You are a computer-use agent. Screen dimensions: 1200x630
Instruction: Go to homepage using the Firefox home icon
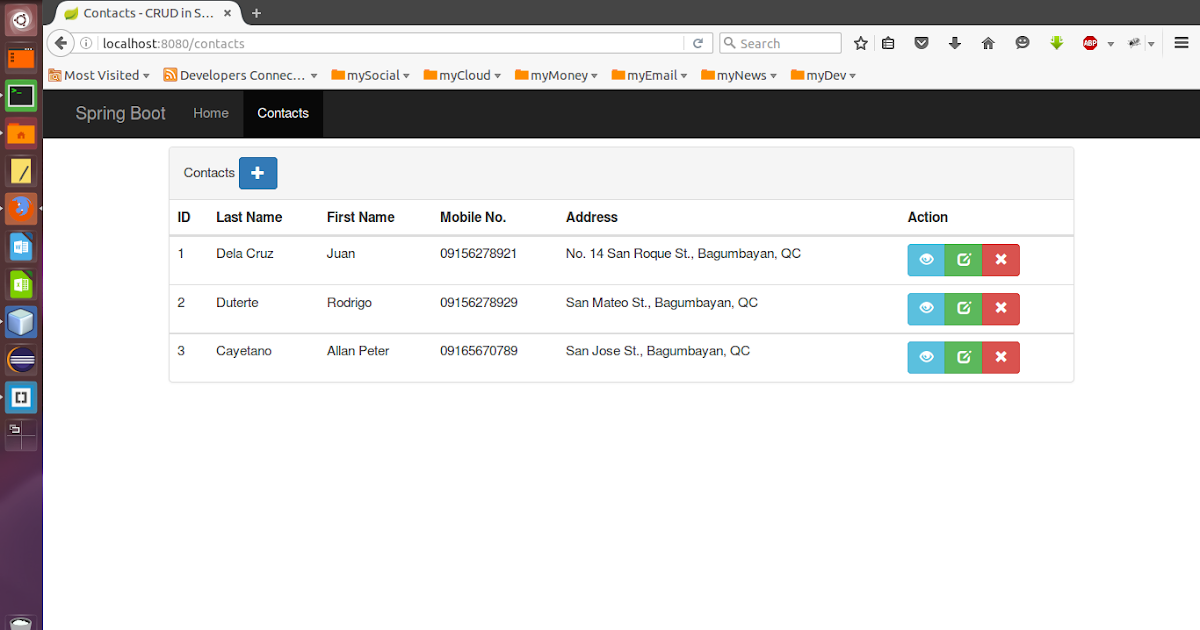(x=988, y=43)
